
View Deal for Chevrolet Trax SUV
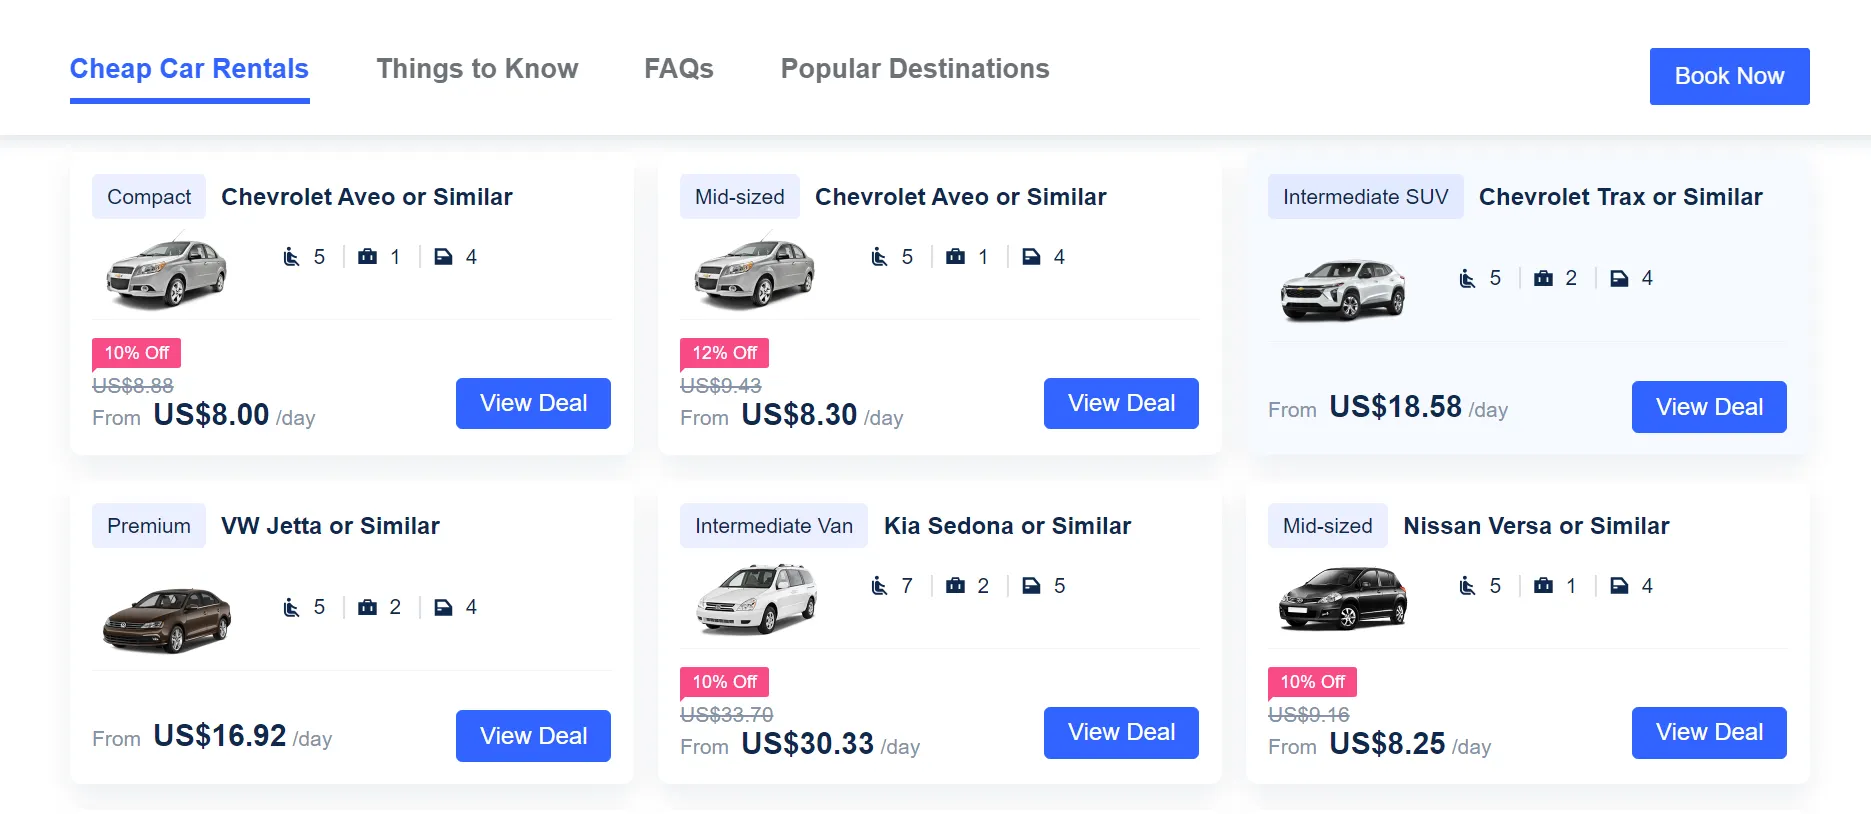click(1708, 407)
